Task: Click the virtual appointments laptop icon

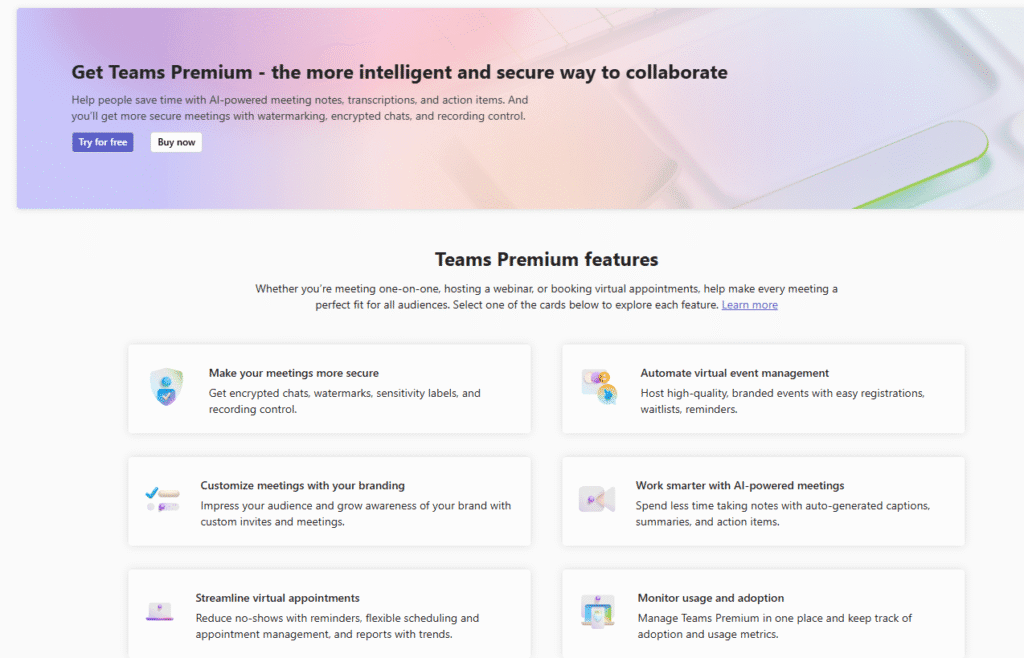Action: (x=160, y=610)
